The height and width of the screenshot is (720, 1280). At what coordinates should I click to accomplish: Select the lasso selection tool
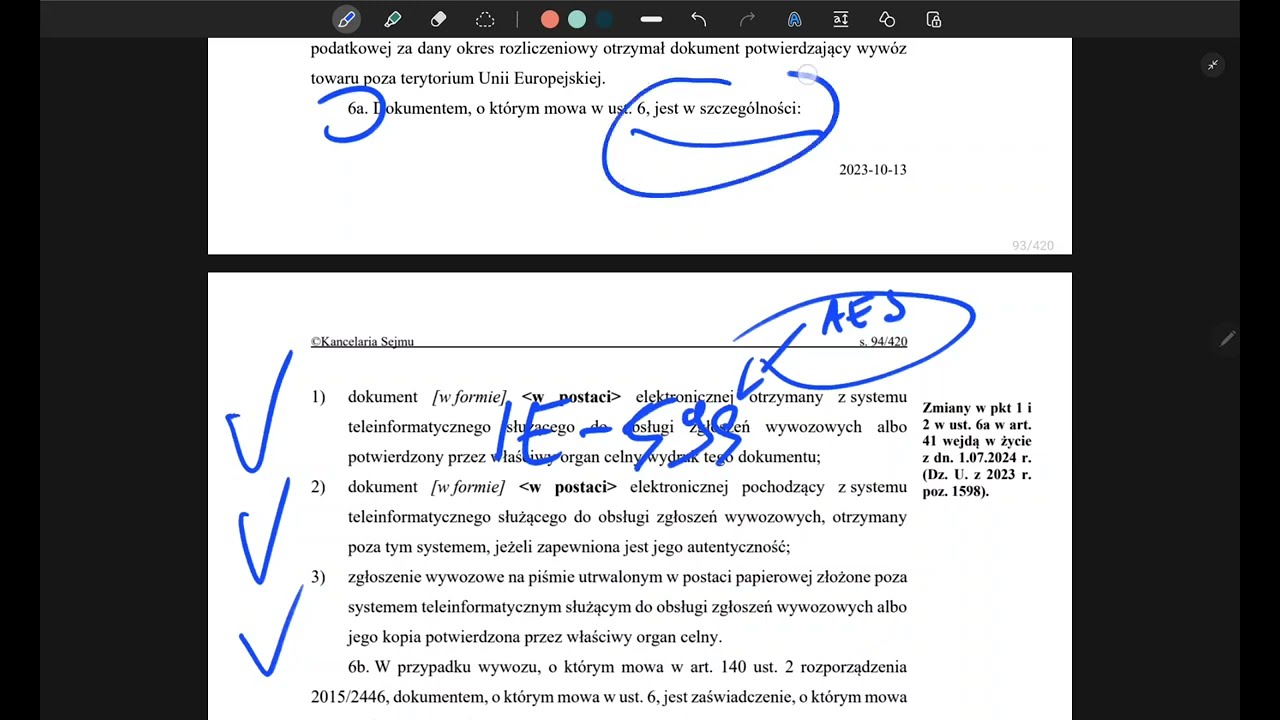485,19
